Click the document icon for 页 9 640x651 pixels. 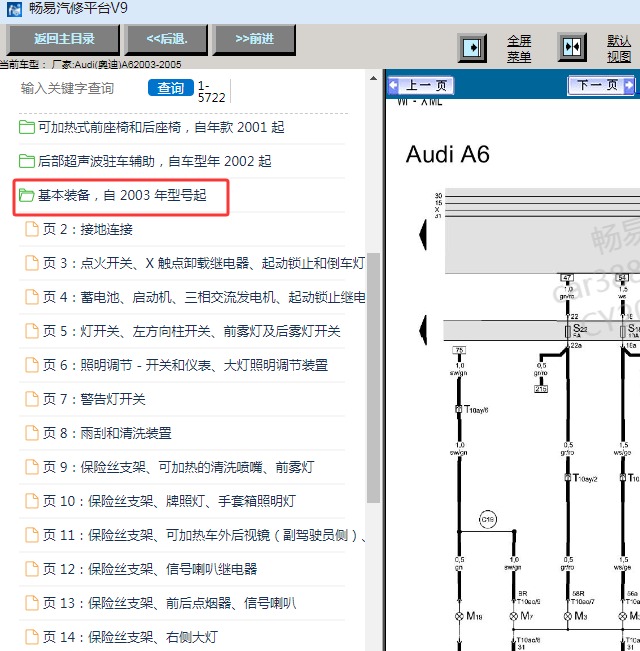click(x=32, y=467)
